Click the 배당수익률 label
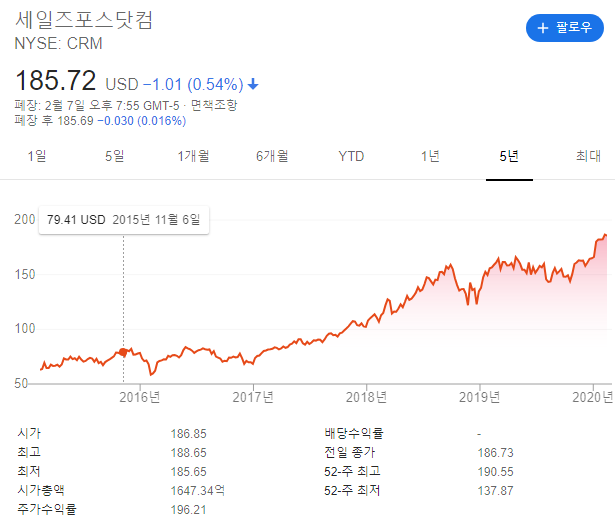 pos(353,433)
